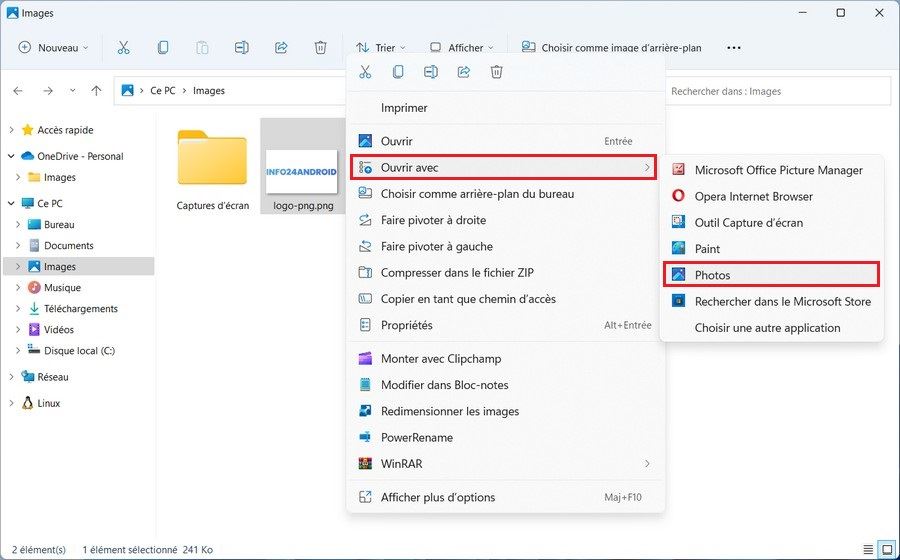Open with Paint in the submenu
The width and height of the screenshot is (900, 560).
tap(771, 249)
